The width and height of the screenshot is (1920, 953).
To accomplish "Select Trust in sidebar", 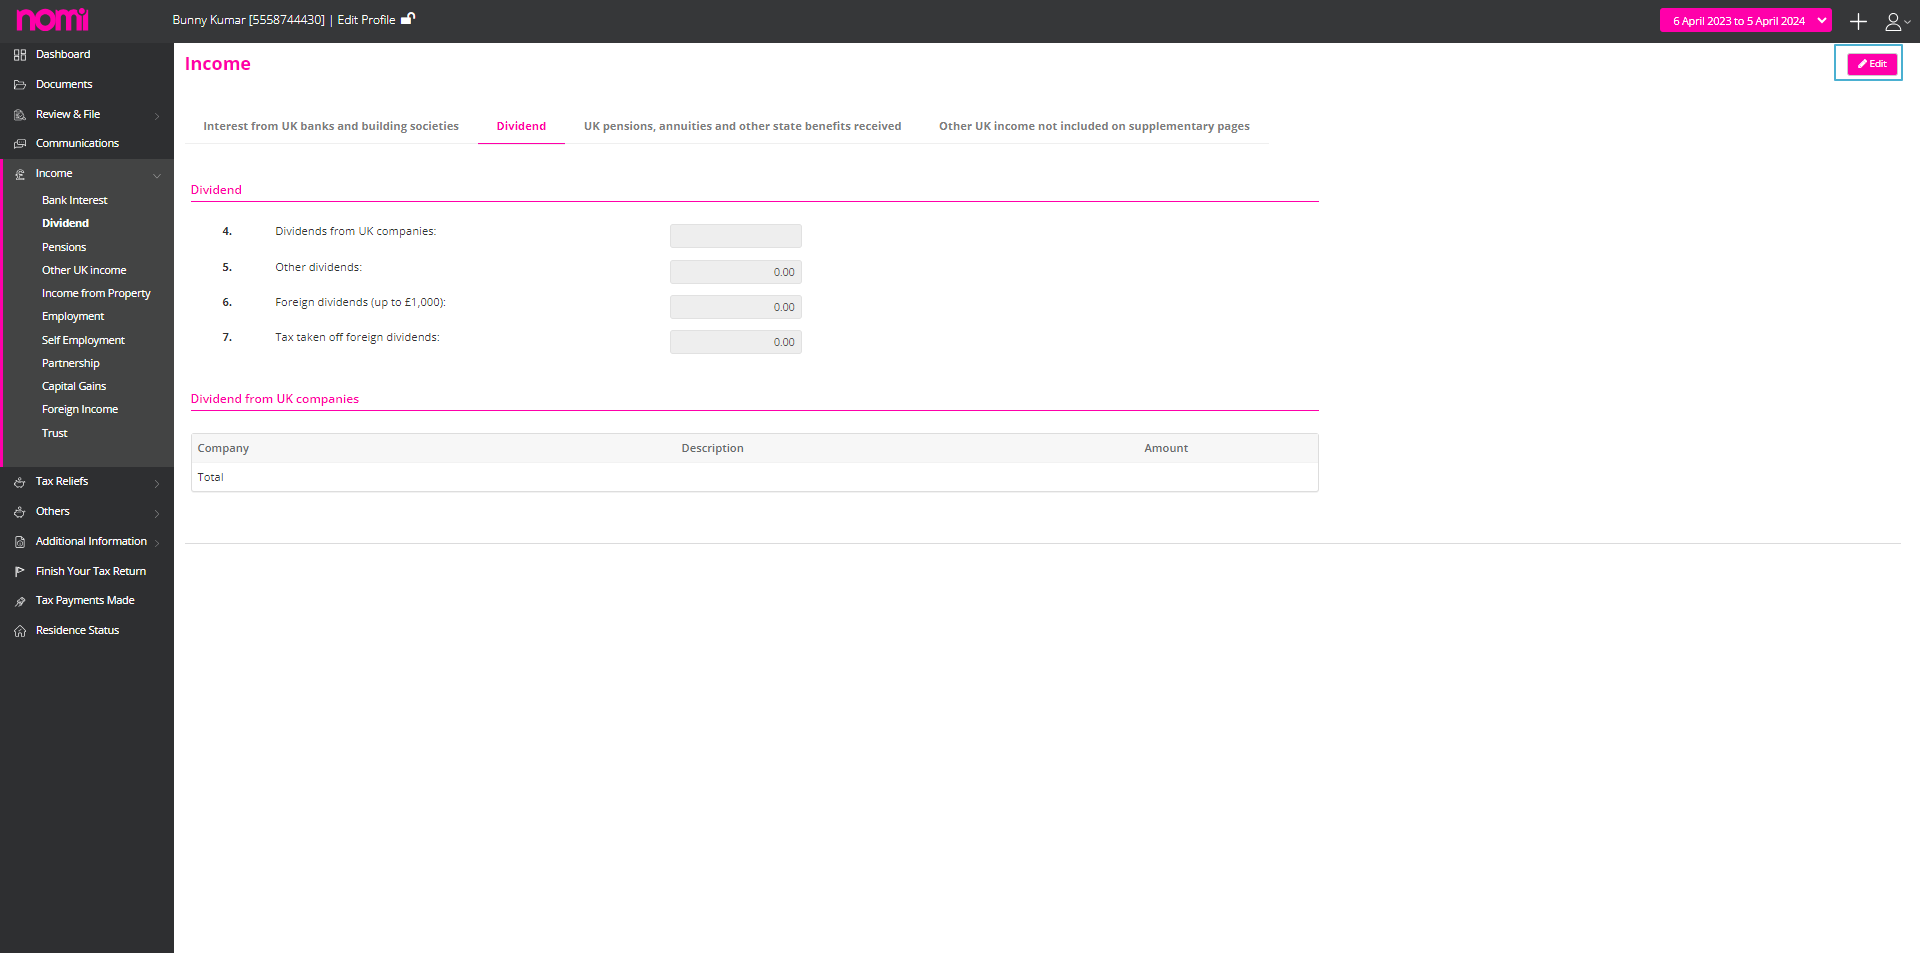I will [55, 434].
